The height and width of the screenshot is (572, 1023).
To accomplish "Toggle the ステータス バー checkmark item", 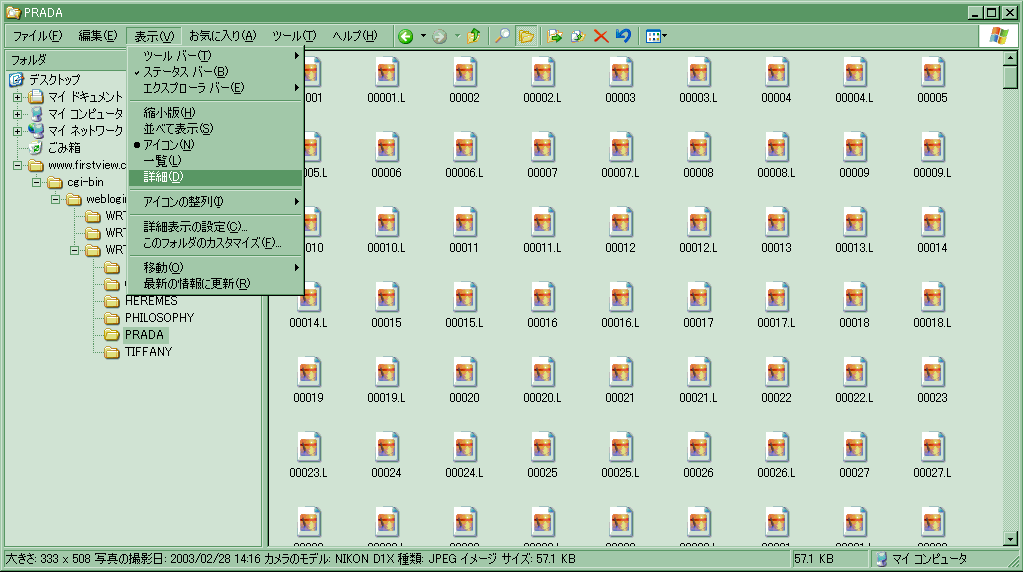I will point(185,72).
